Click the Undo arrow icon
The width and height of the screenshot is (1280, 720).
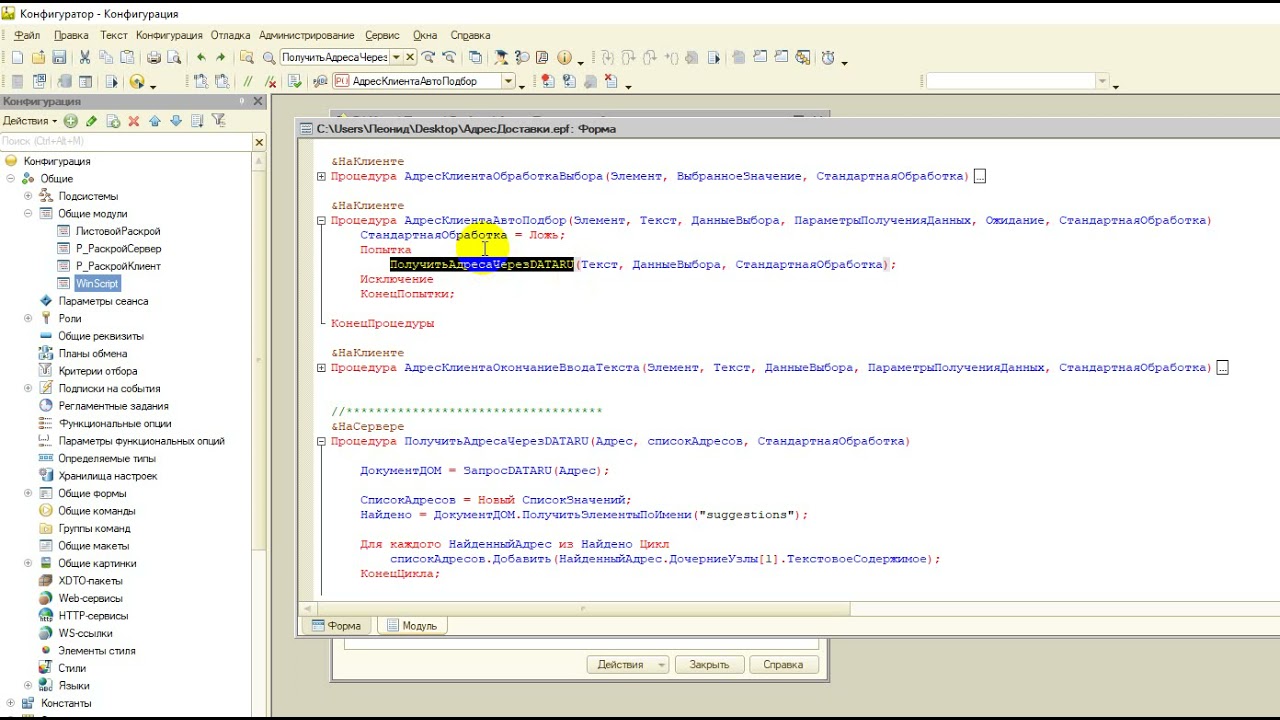tap(201, 58)
